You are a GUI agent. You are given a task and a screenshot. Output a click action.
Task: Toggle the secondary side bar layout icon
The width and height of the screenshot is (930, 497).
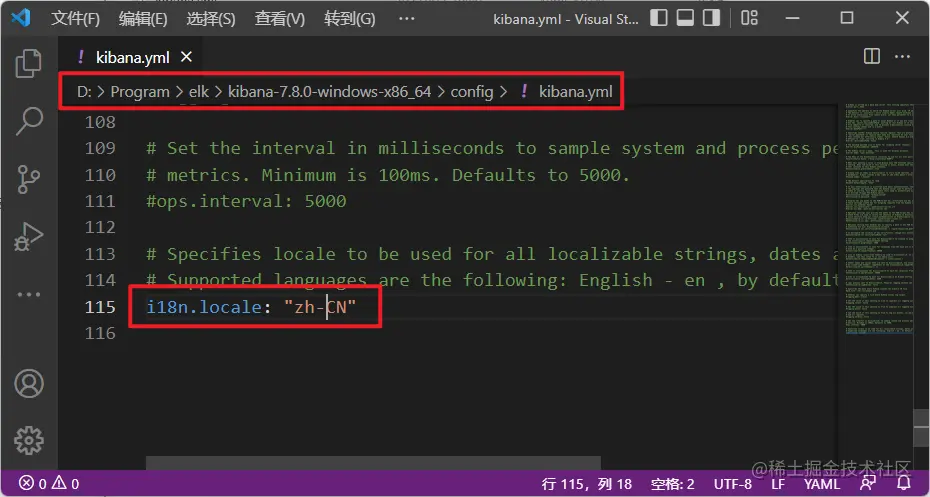tap(711, 18)
